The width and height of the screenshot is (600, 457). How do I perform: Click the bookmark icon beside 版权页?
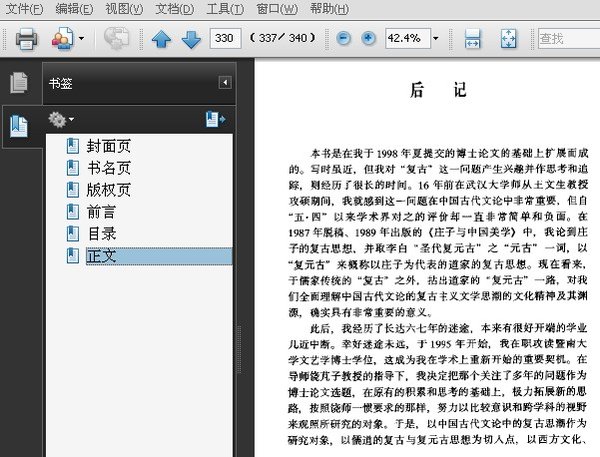coord(73,190)
